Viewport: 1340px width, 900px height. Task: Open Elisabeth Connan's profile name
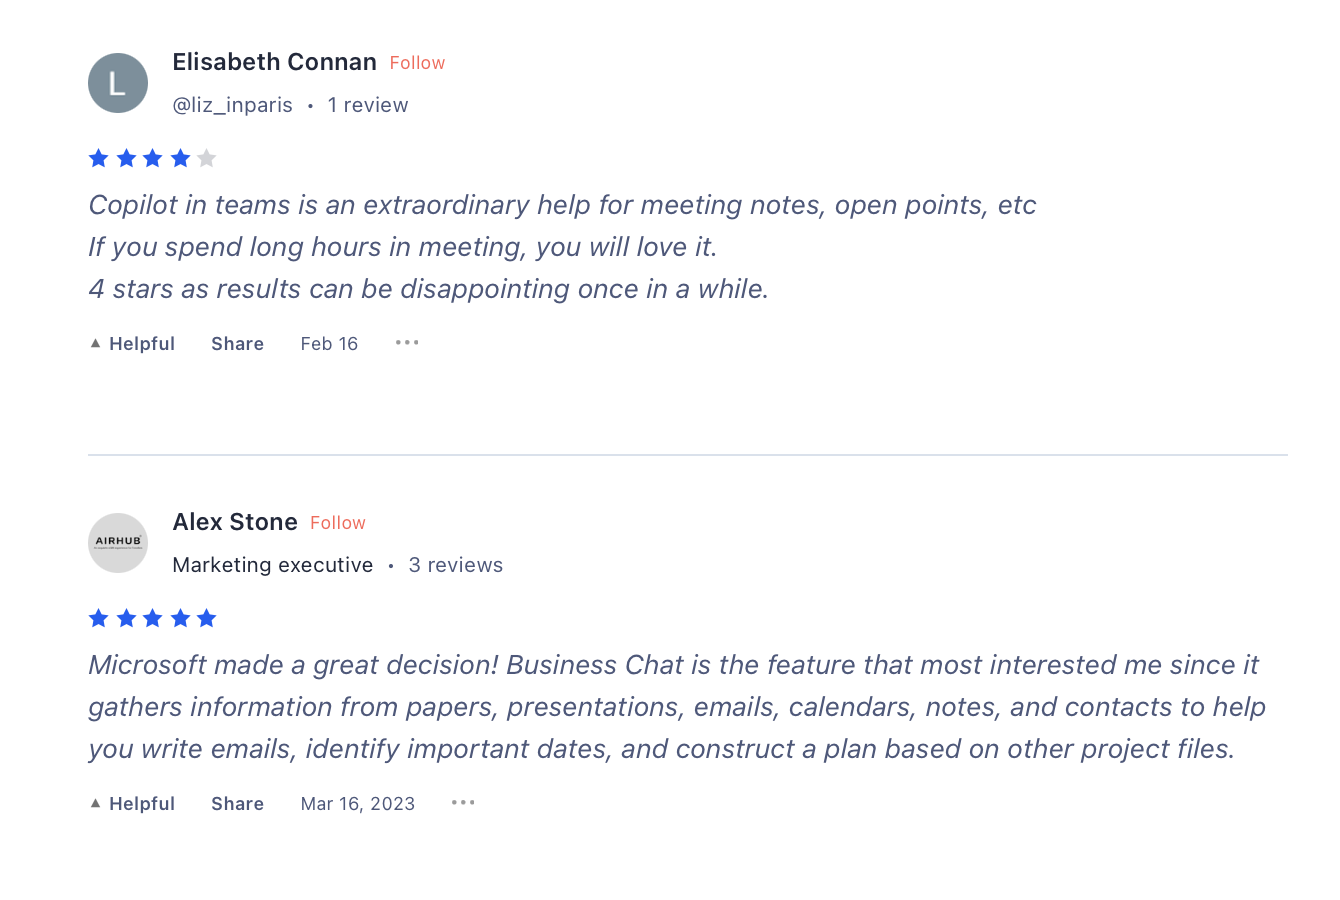pos(274,62)
